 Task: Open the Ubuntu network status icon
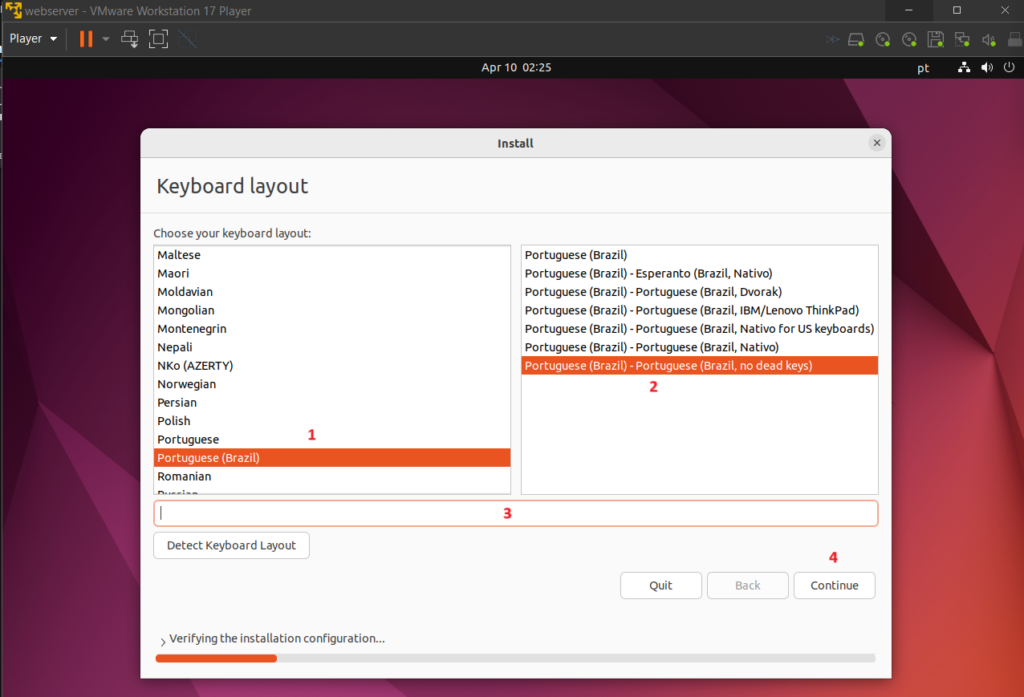(964, 67)
